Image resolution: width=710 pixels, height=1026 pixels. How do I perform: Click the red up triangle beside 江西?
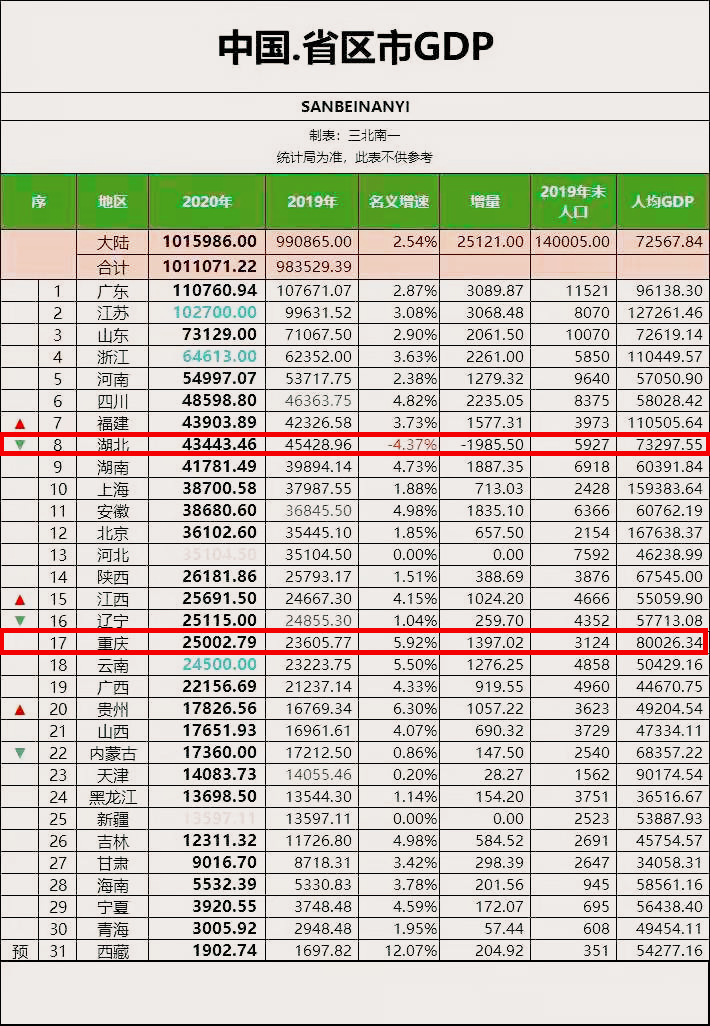click(20, 599)
